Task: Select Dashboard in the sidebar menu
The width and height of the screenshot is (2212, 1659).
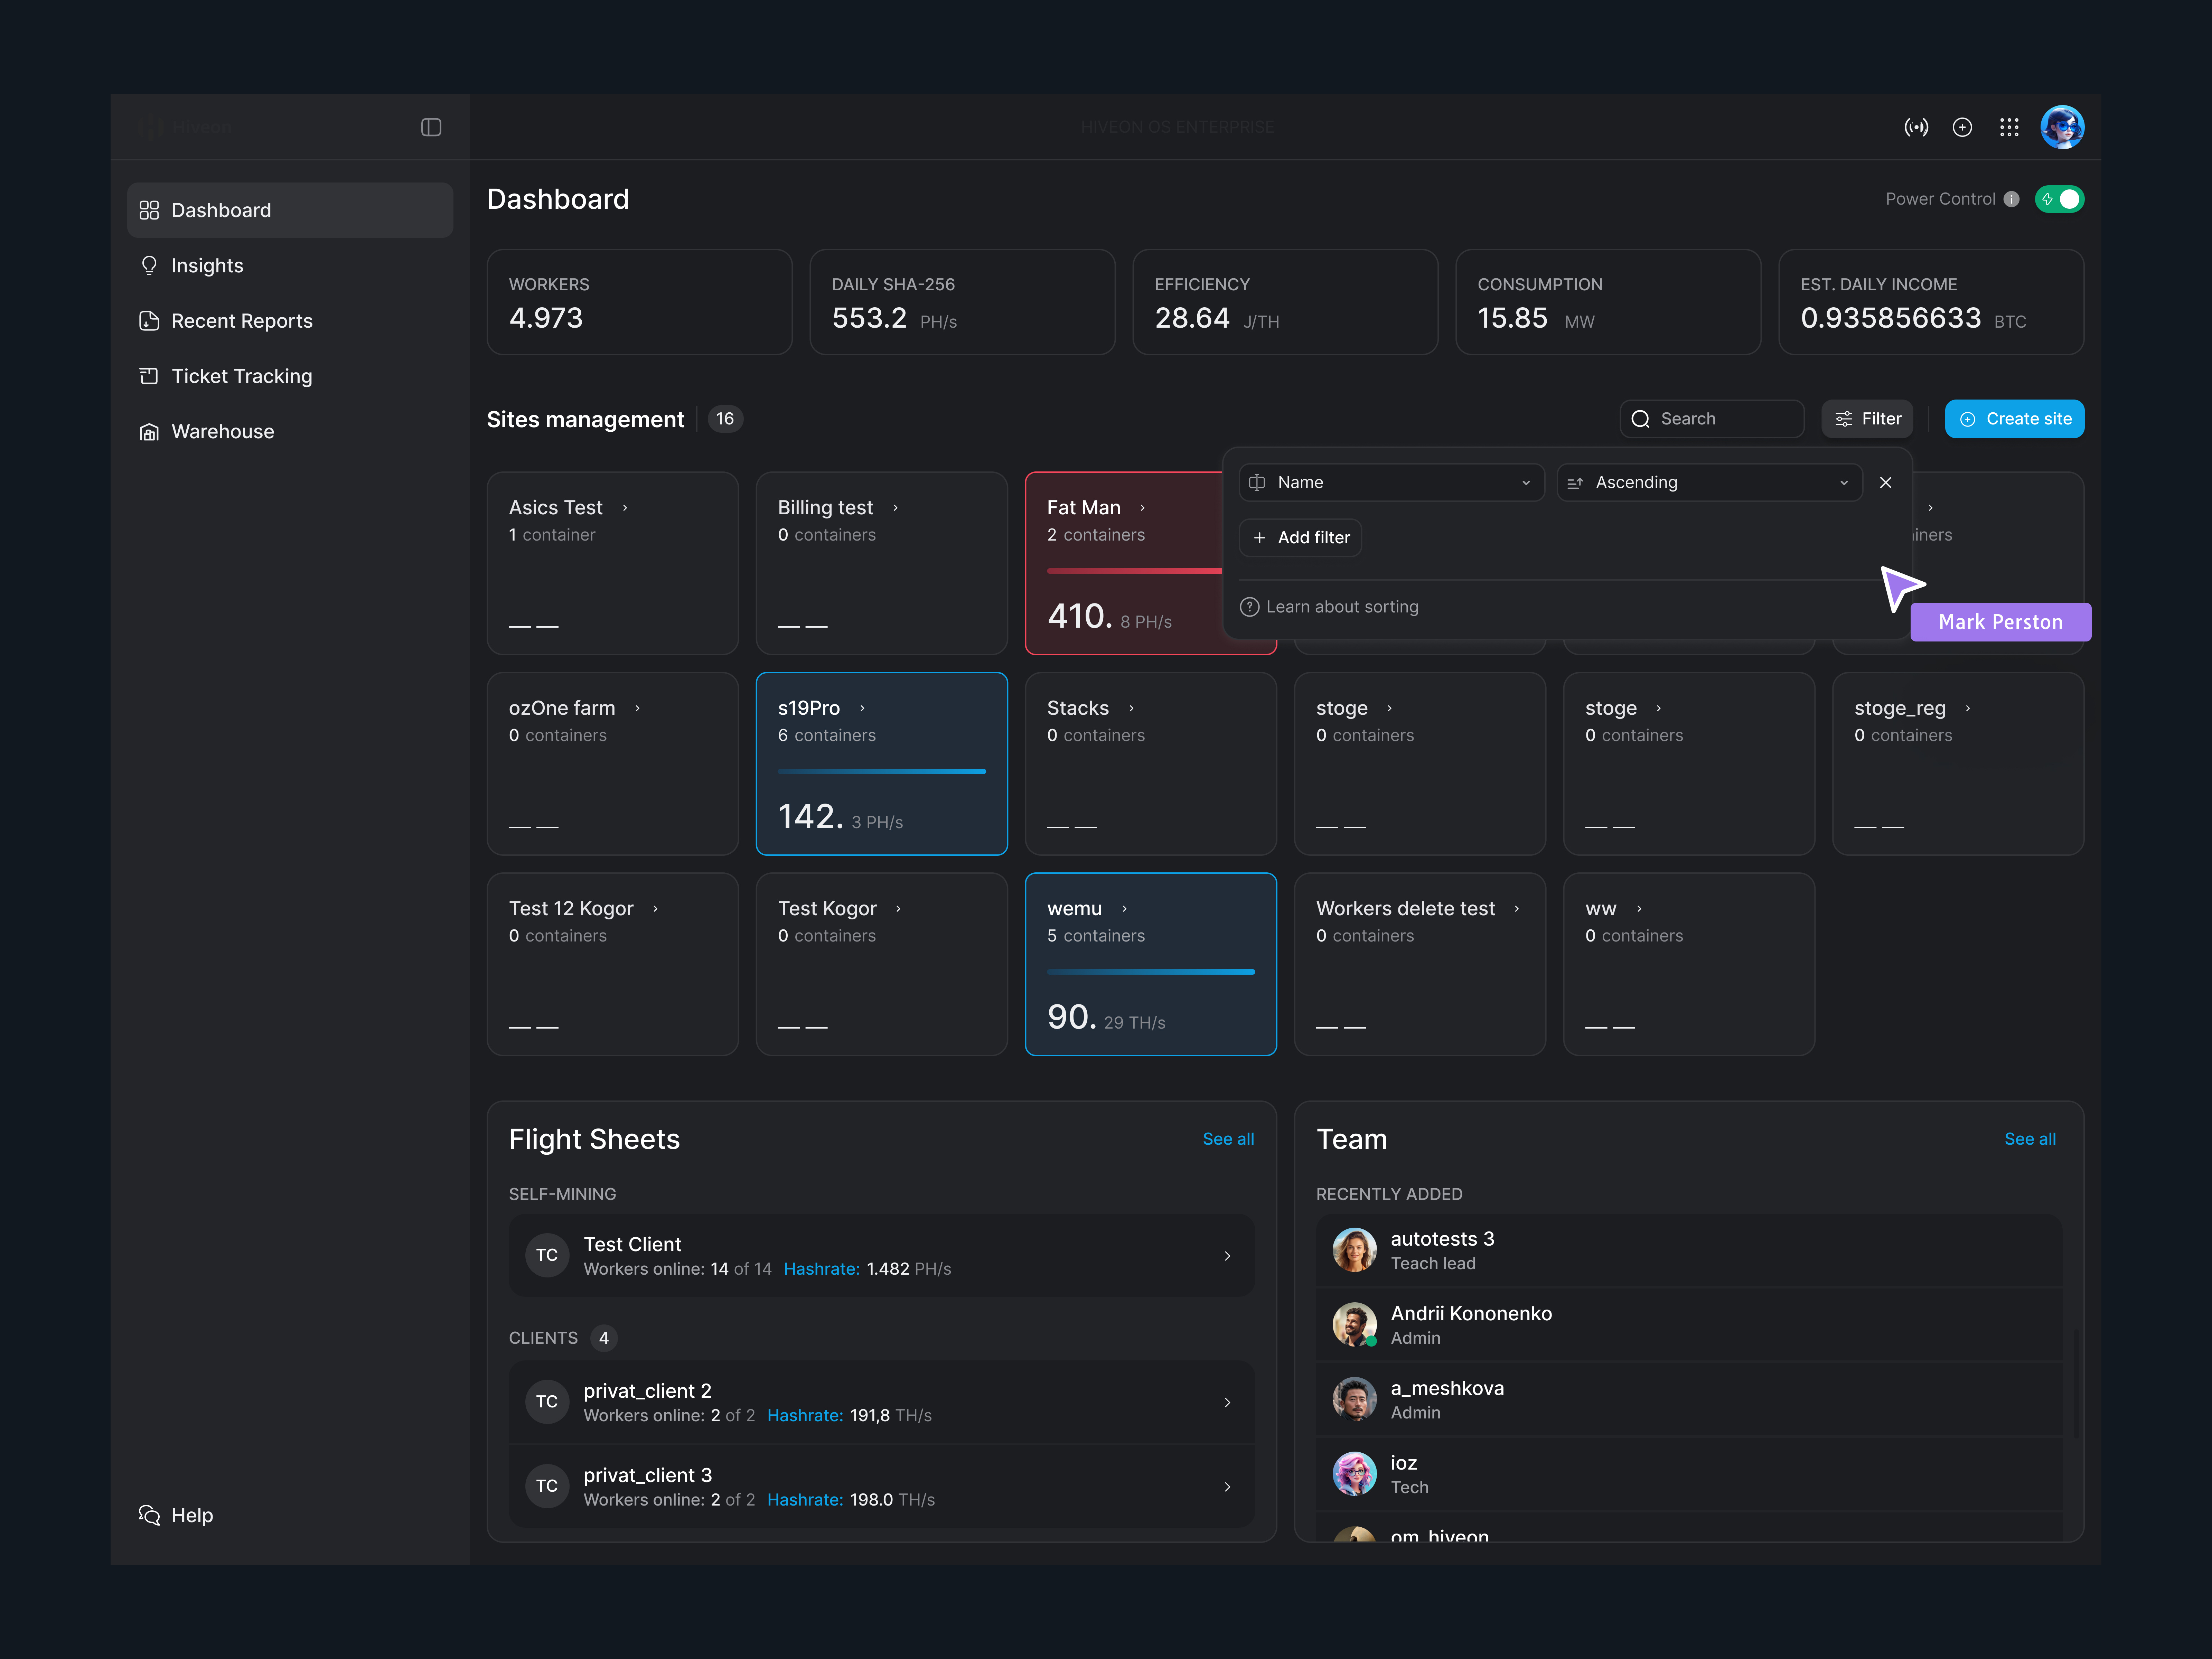Action: coord(220,210)
